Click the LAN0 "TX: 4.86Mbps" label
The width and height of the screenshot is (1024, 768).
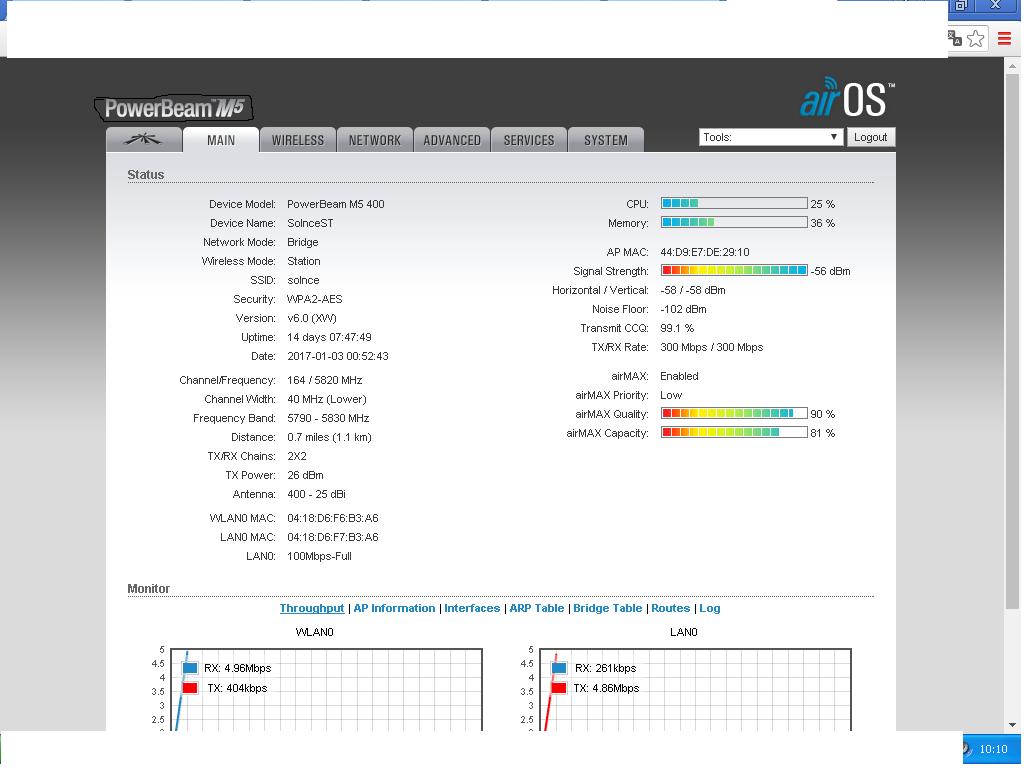click(606, 688)
